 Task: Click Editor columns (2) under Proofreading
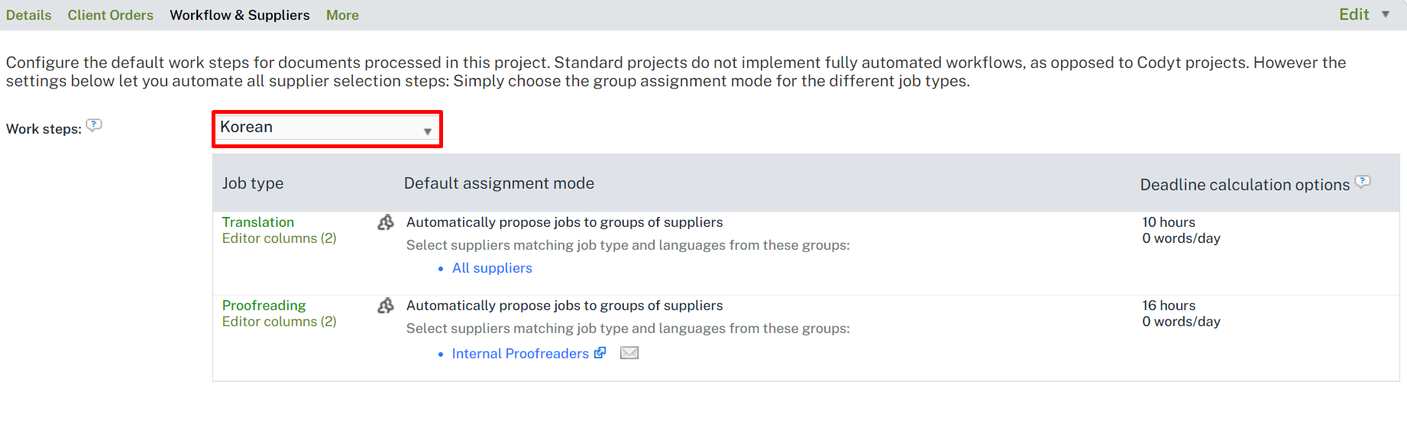[x=279, y=321]
